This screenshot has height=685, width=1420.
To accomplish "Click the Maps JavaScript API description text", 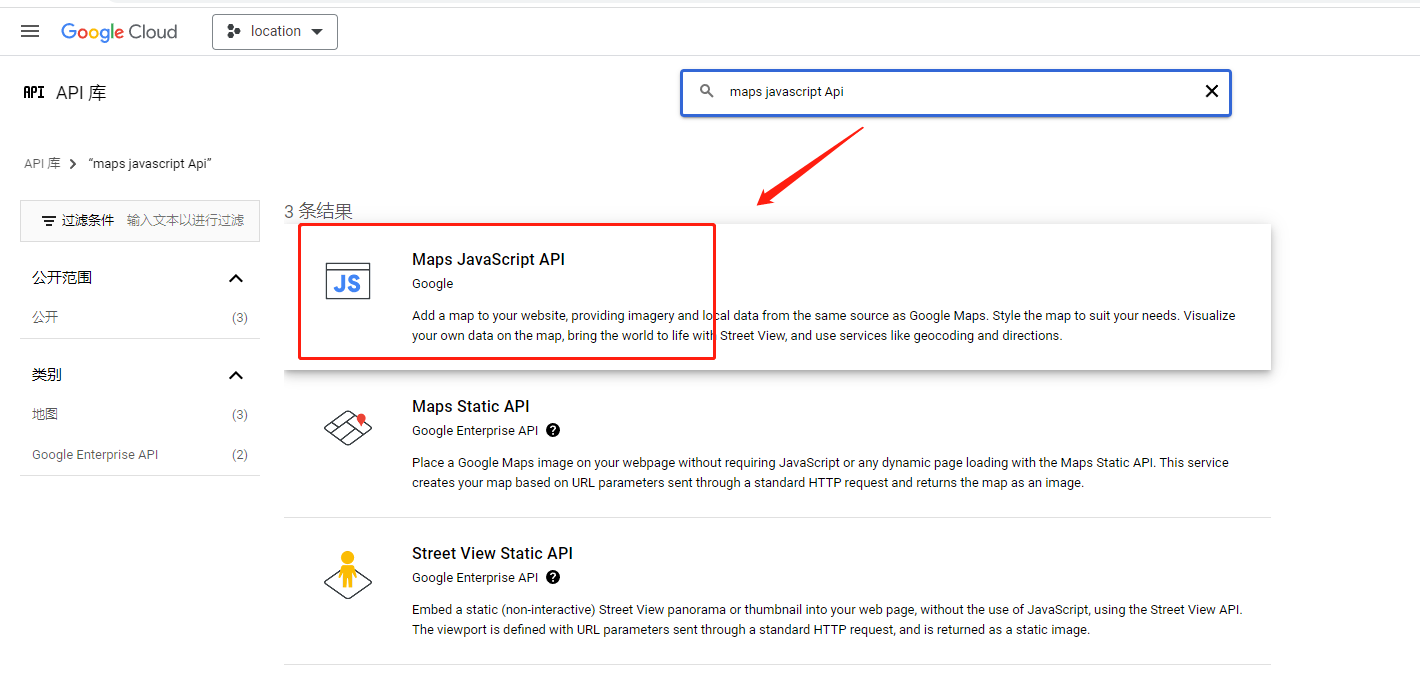I will [x=823, y=325].
